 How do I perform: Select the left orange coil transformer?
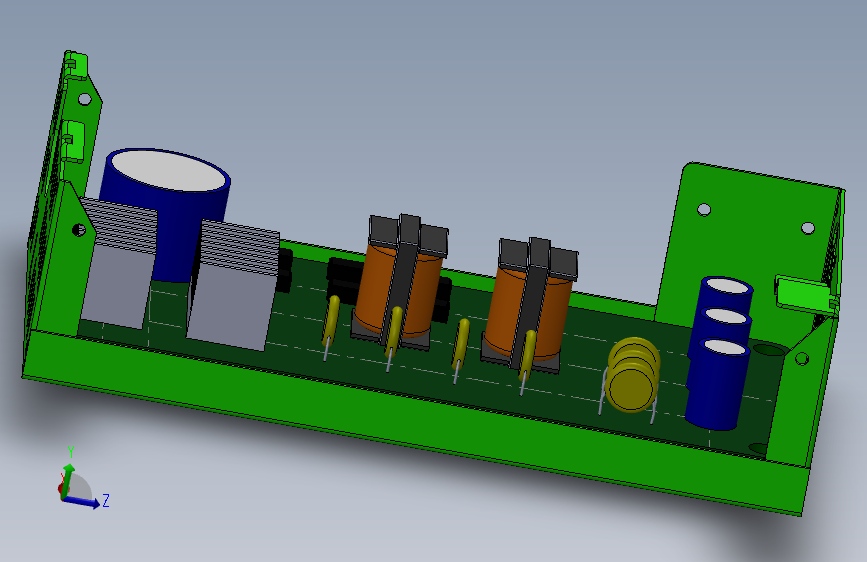400,283
